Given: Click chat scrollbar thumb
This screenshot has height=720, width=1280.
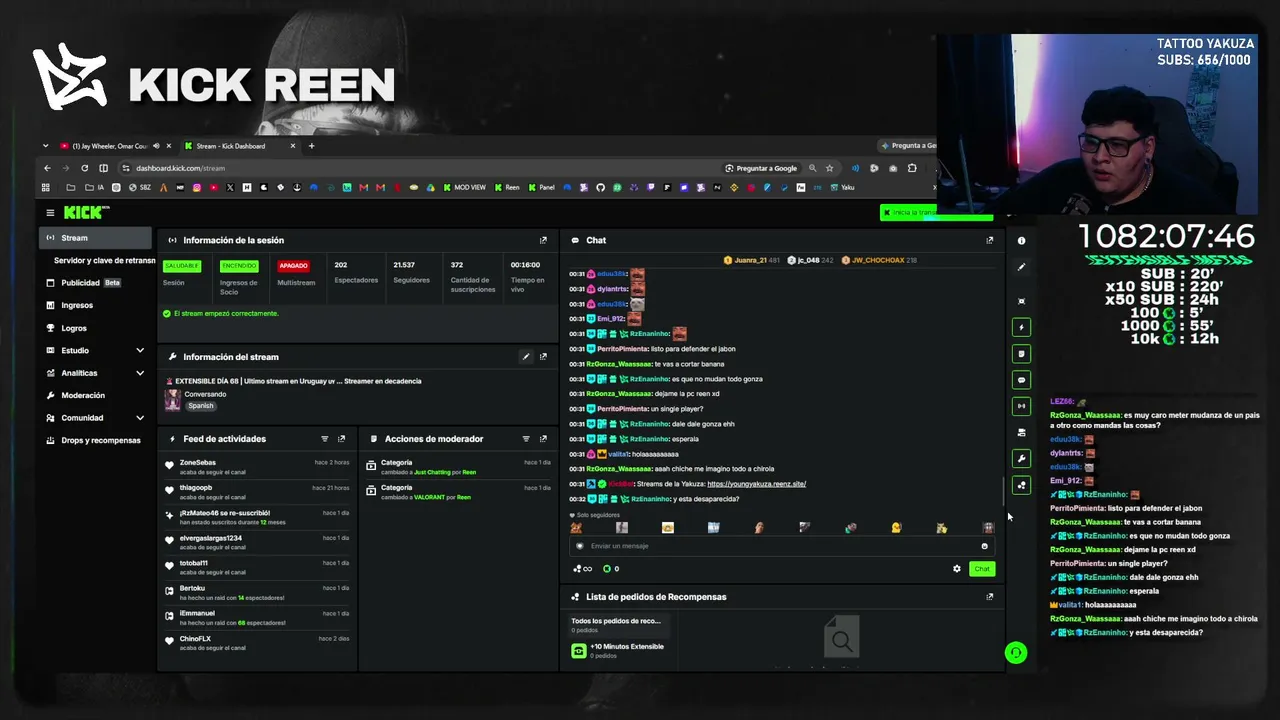Looking at the screenshot, I should tap(1003, 492).
